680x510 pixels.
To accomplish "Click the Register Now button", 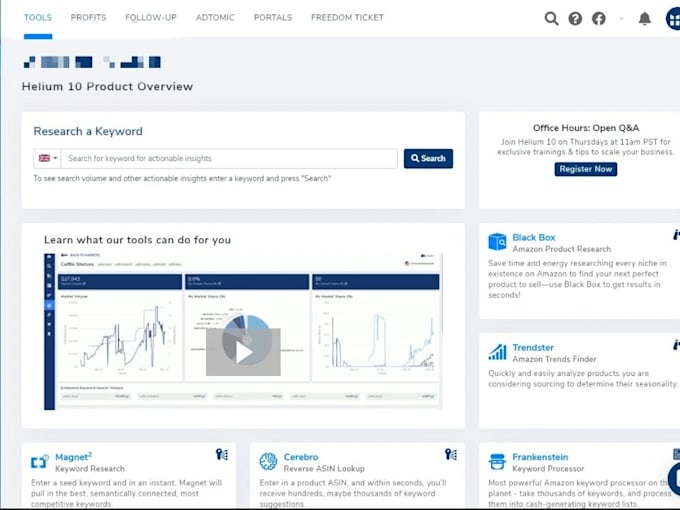I will point(585,169).
